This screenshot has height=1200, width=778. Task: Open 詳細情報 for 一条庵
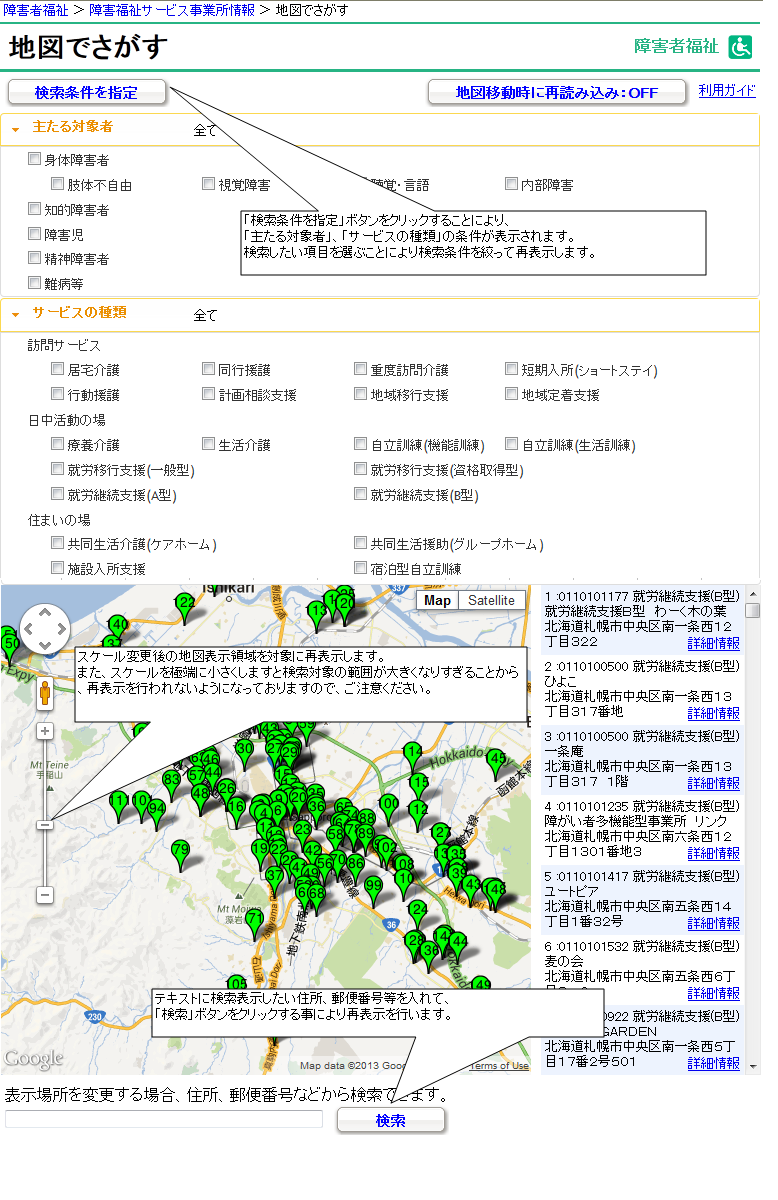click(x=713, y=783)
